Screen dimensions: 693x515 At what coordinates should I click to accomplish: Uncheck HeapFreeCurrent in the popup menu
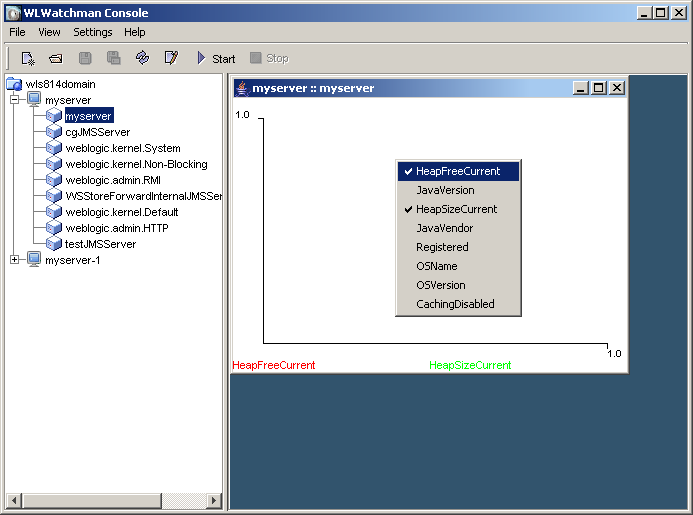(457, 171)
